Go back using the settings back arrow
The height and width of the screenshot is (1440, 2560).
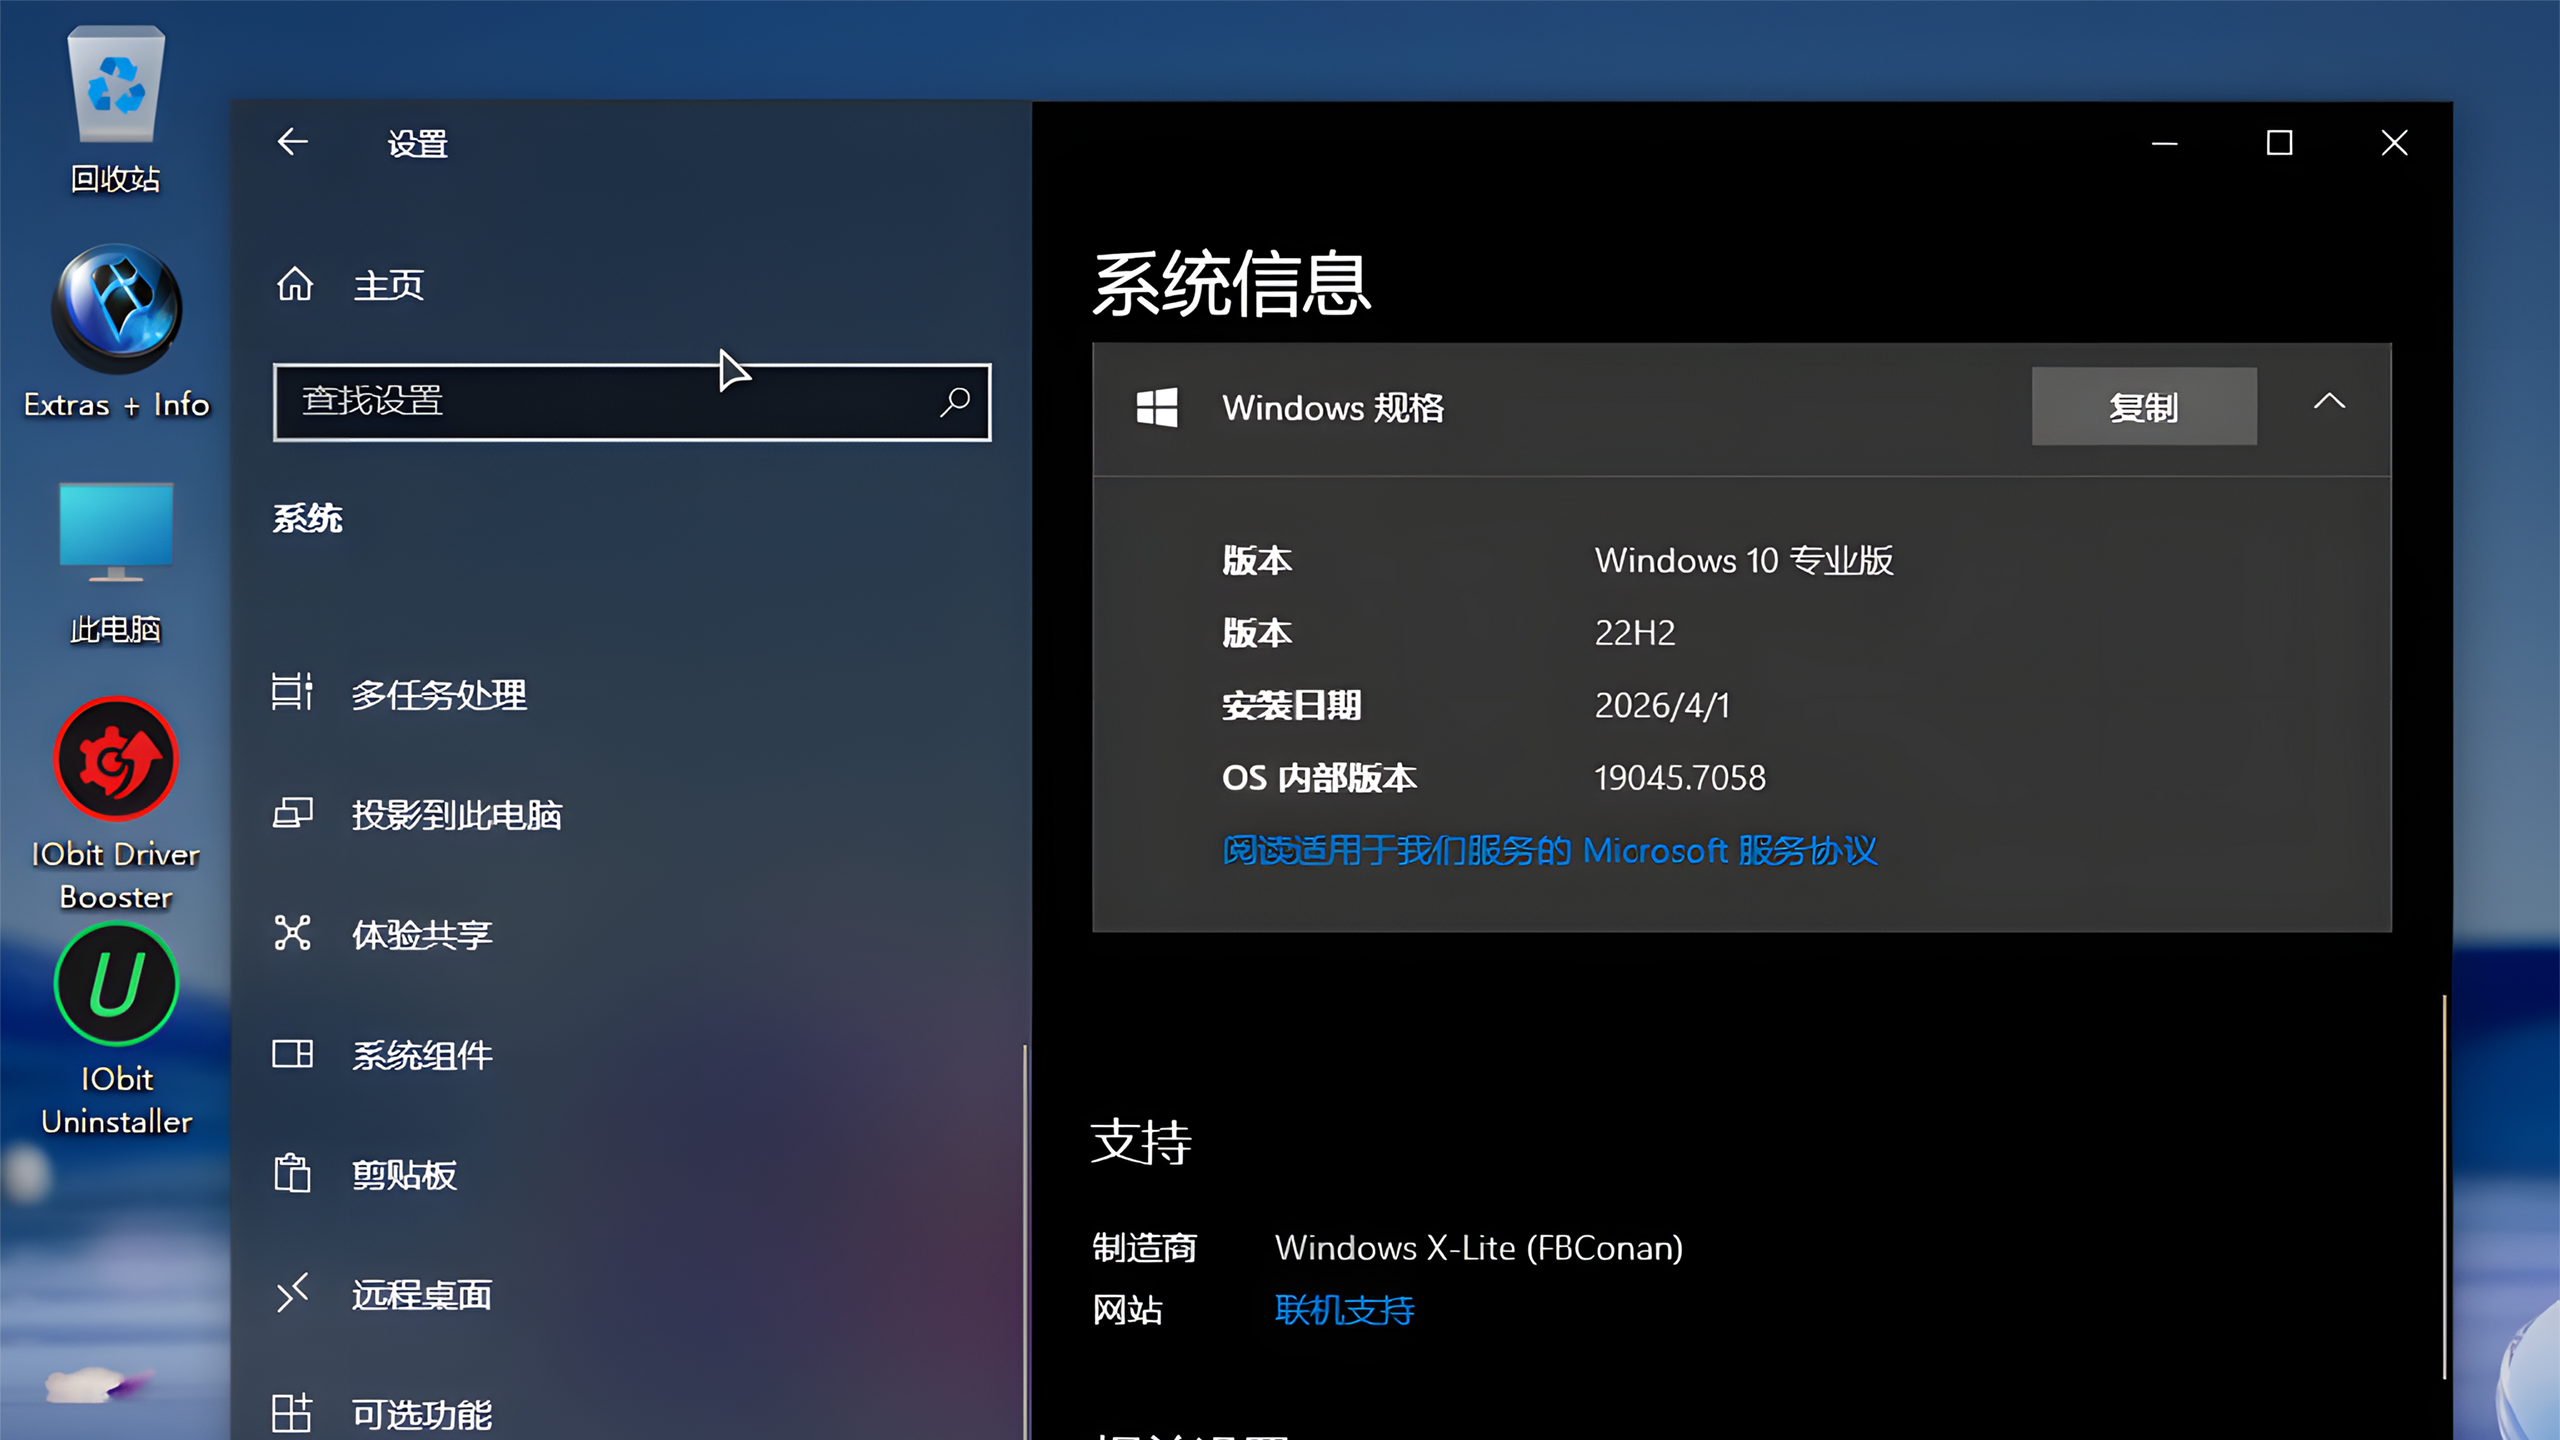click(292, 142)
